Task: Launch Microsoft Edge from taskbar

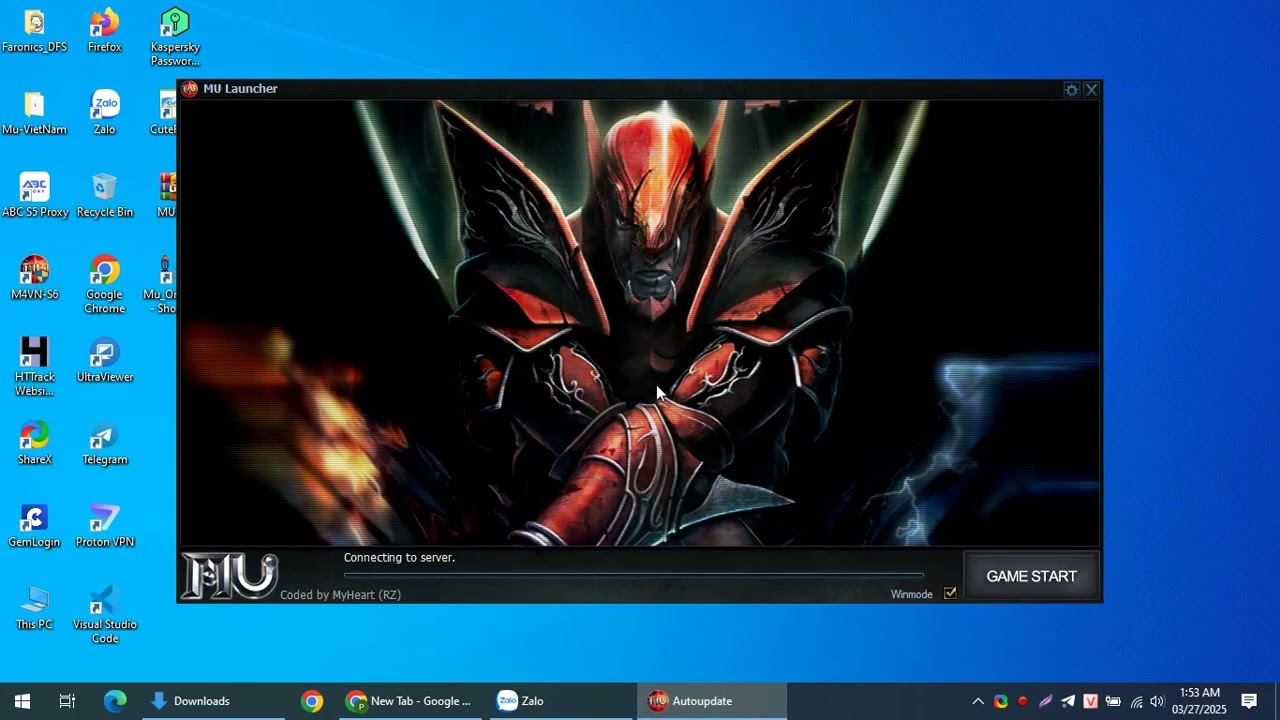Action: pos(115,701)
